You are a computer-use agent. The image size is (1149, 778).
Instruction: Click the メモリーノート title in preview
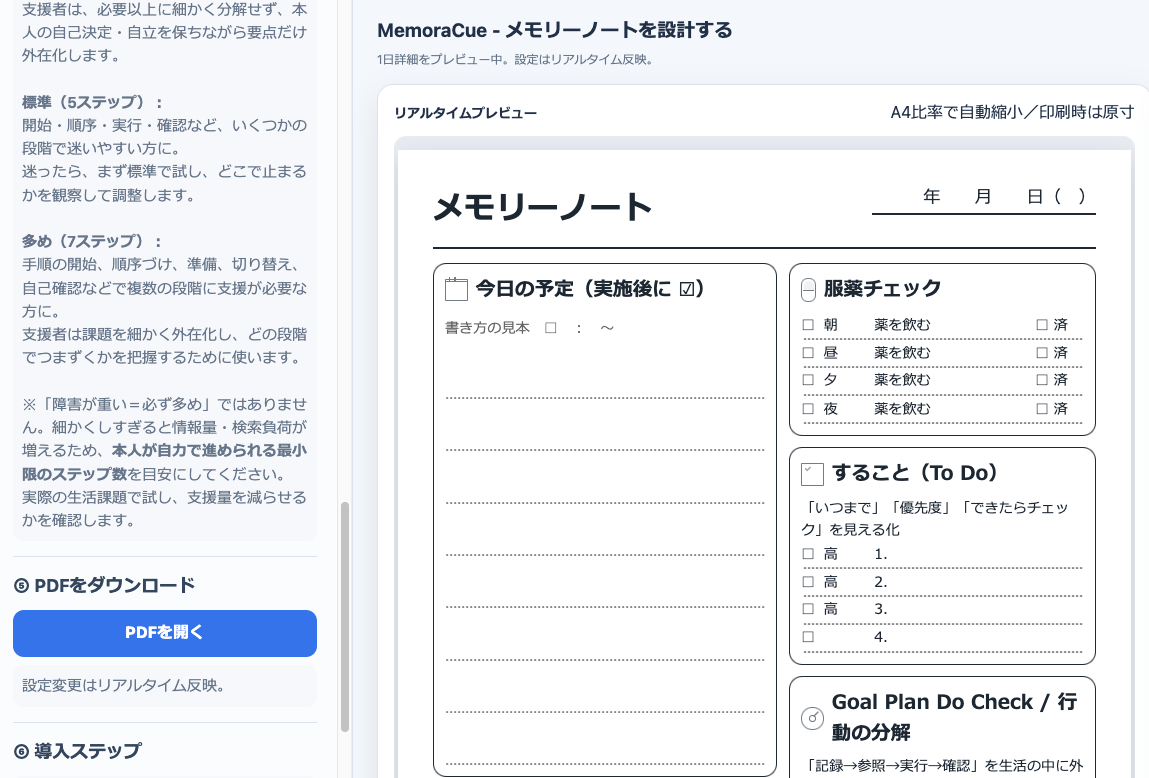coord(542,207)
